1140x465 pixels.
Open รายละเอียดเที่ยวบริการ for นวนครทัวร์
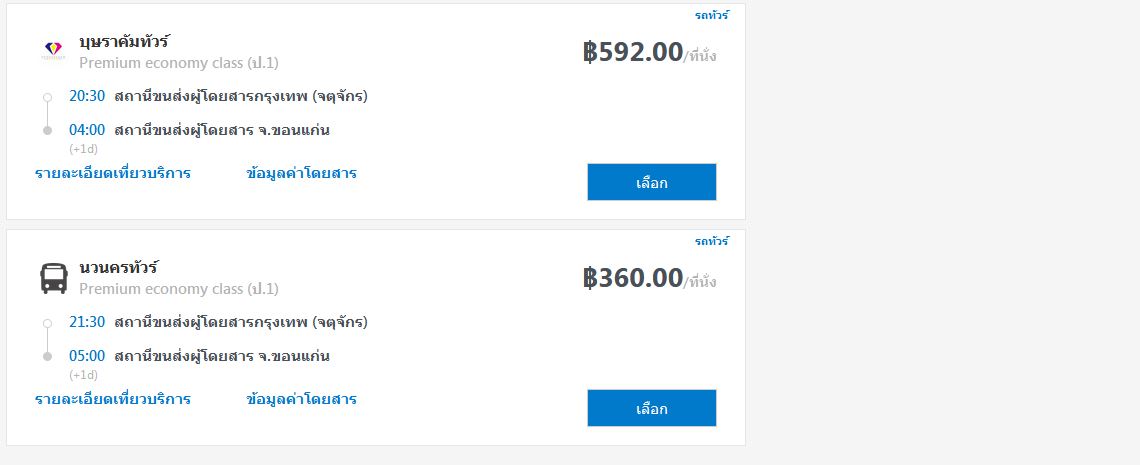pos(113,399)
